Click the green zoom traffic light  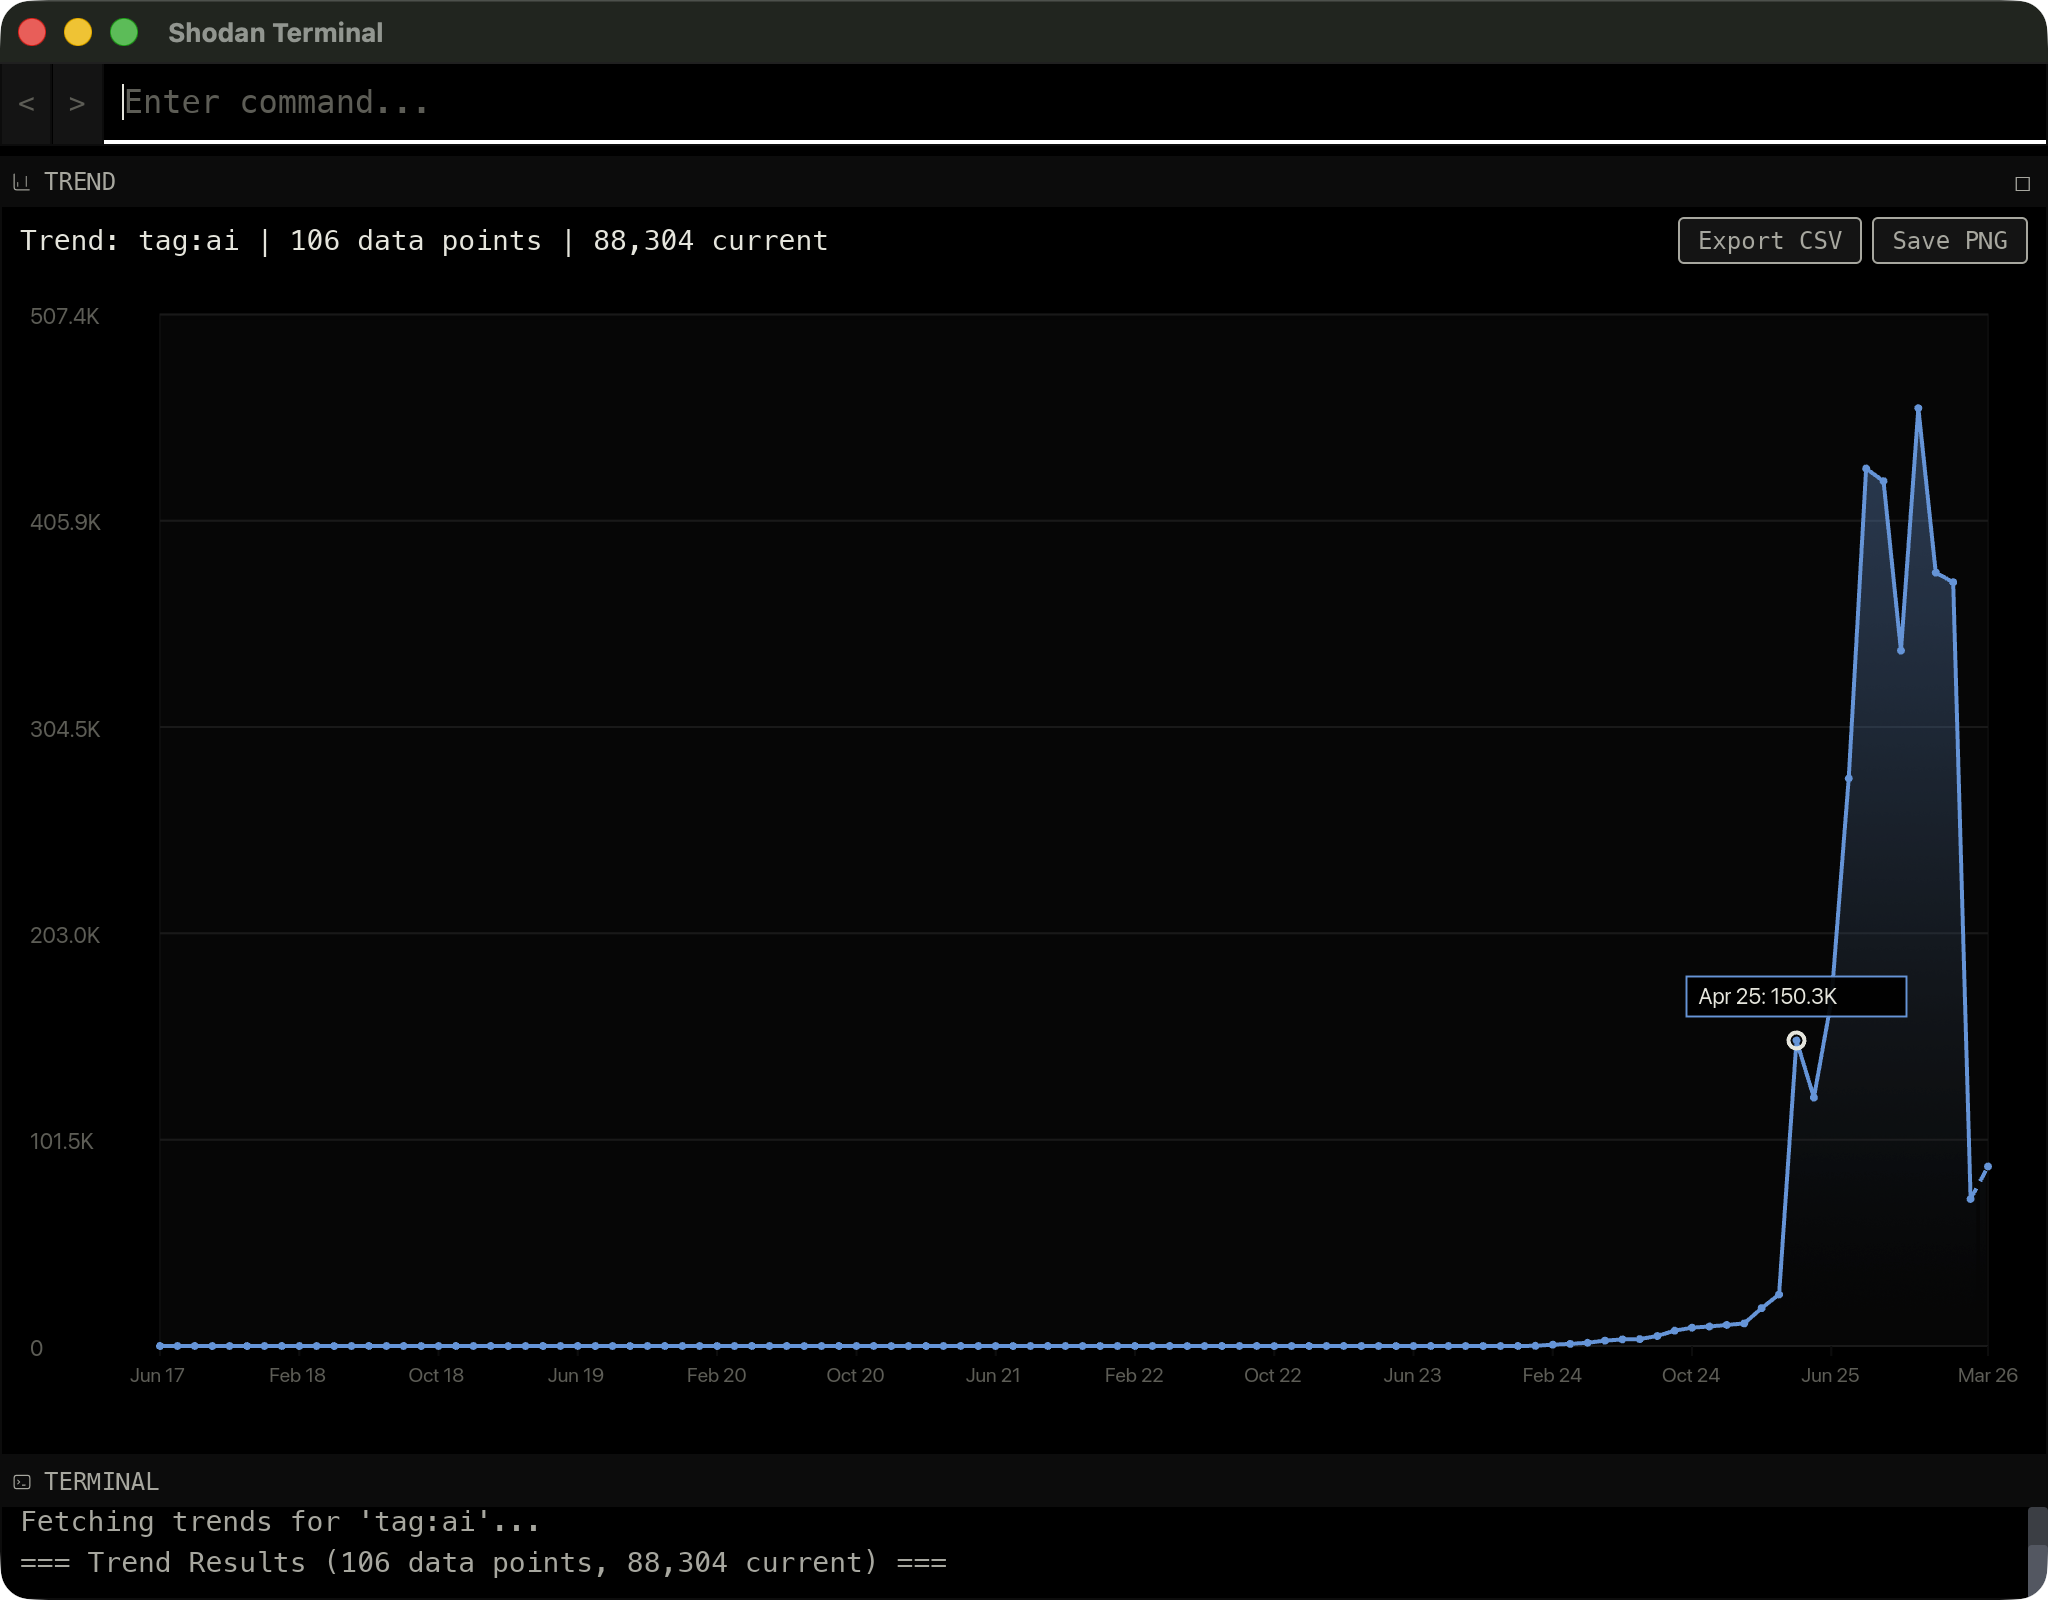pyautogui.click(x=124, y=32)
